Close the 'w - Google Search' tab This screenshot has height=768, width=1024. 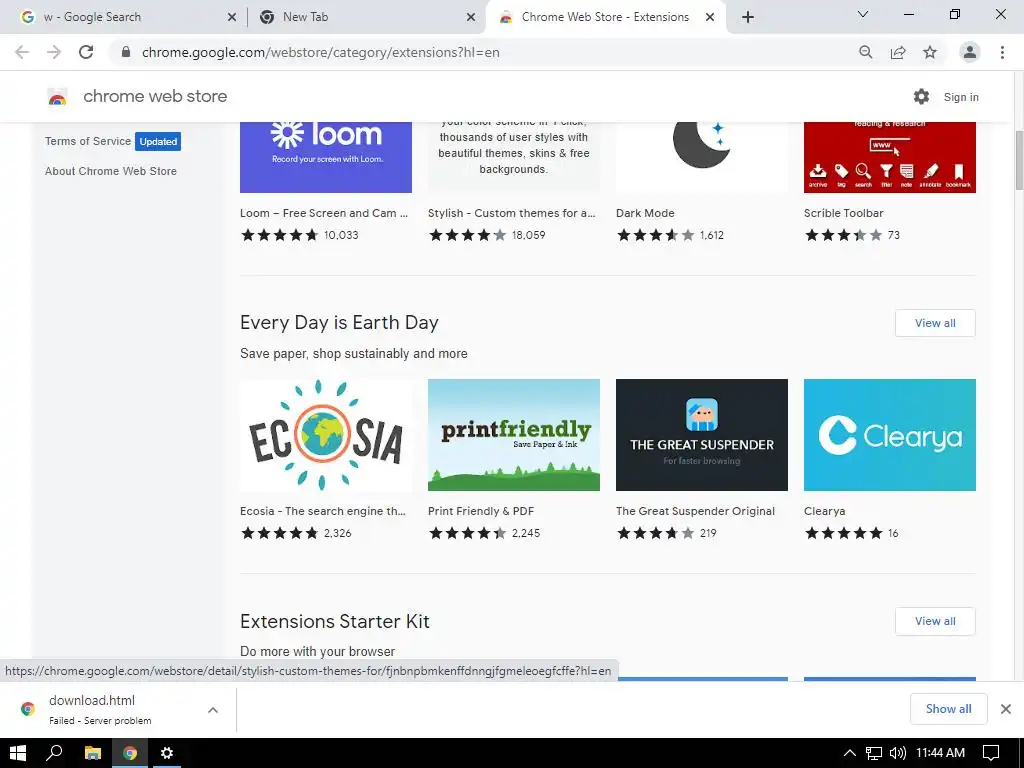(232, 18)
